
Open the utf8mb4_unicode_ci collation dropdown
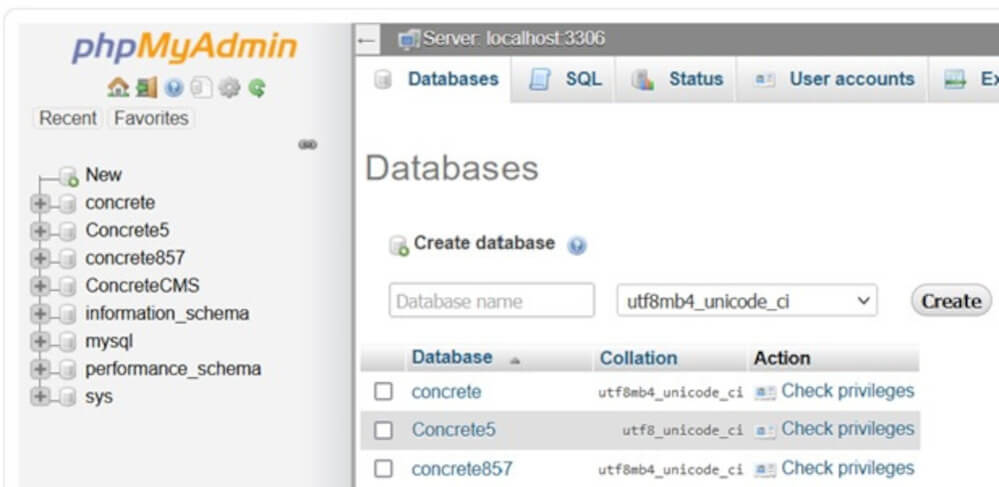tap(747, 301)
